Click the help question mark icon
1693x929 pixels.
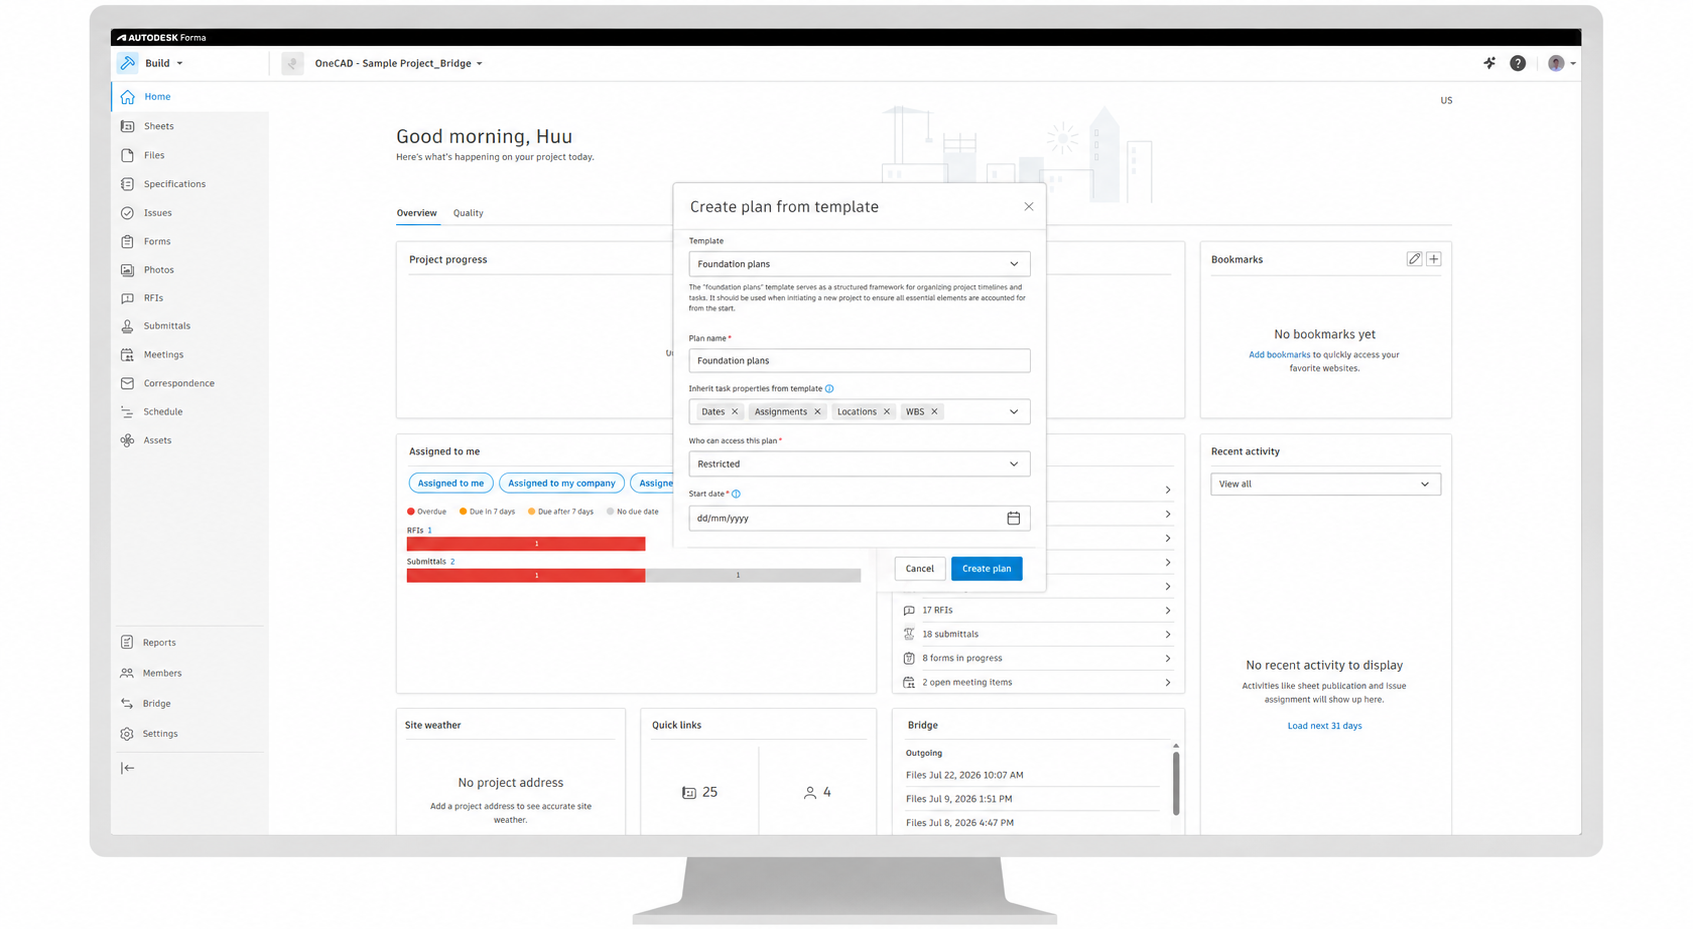1517,63
